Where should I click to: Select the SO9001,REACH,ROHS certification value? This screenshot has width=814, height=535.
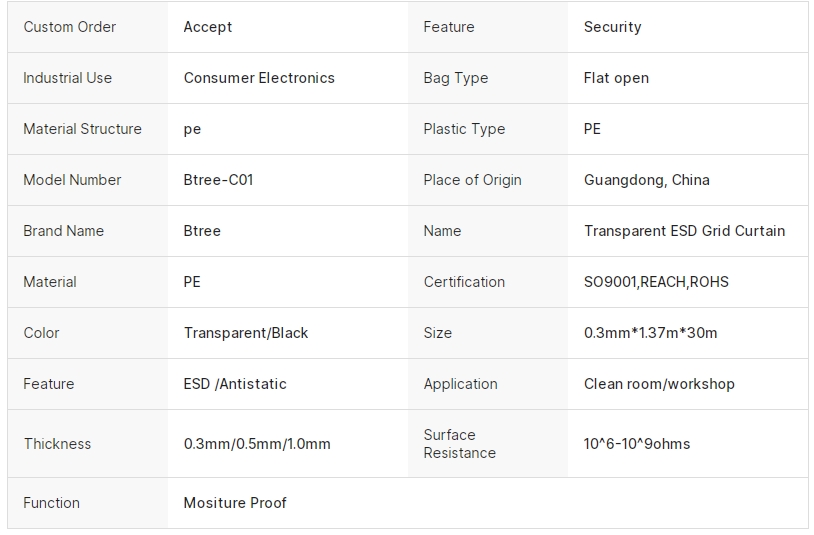tap(656, 282)
